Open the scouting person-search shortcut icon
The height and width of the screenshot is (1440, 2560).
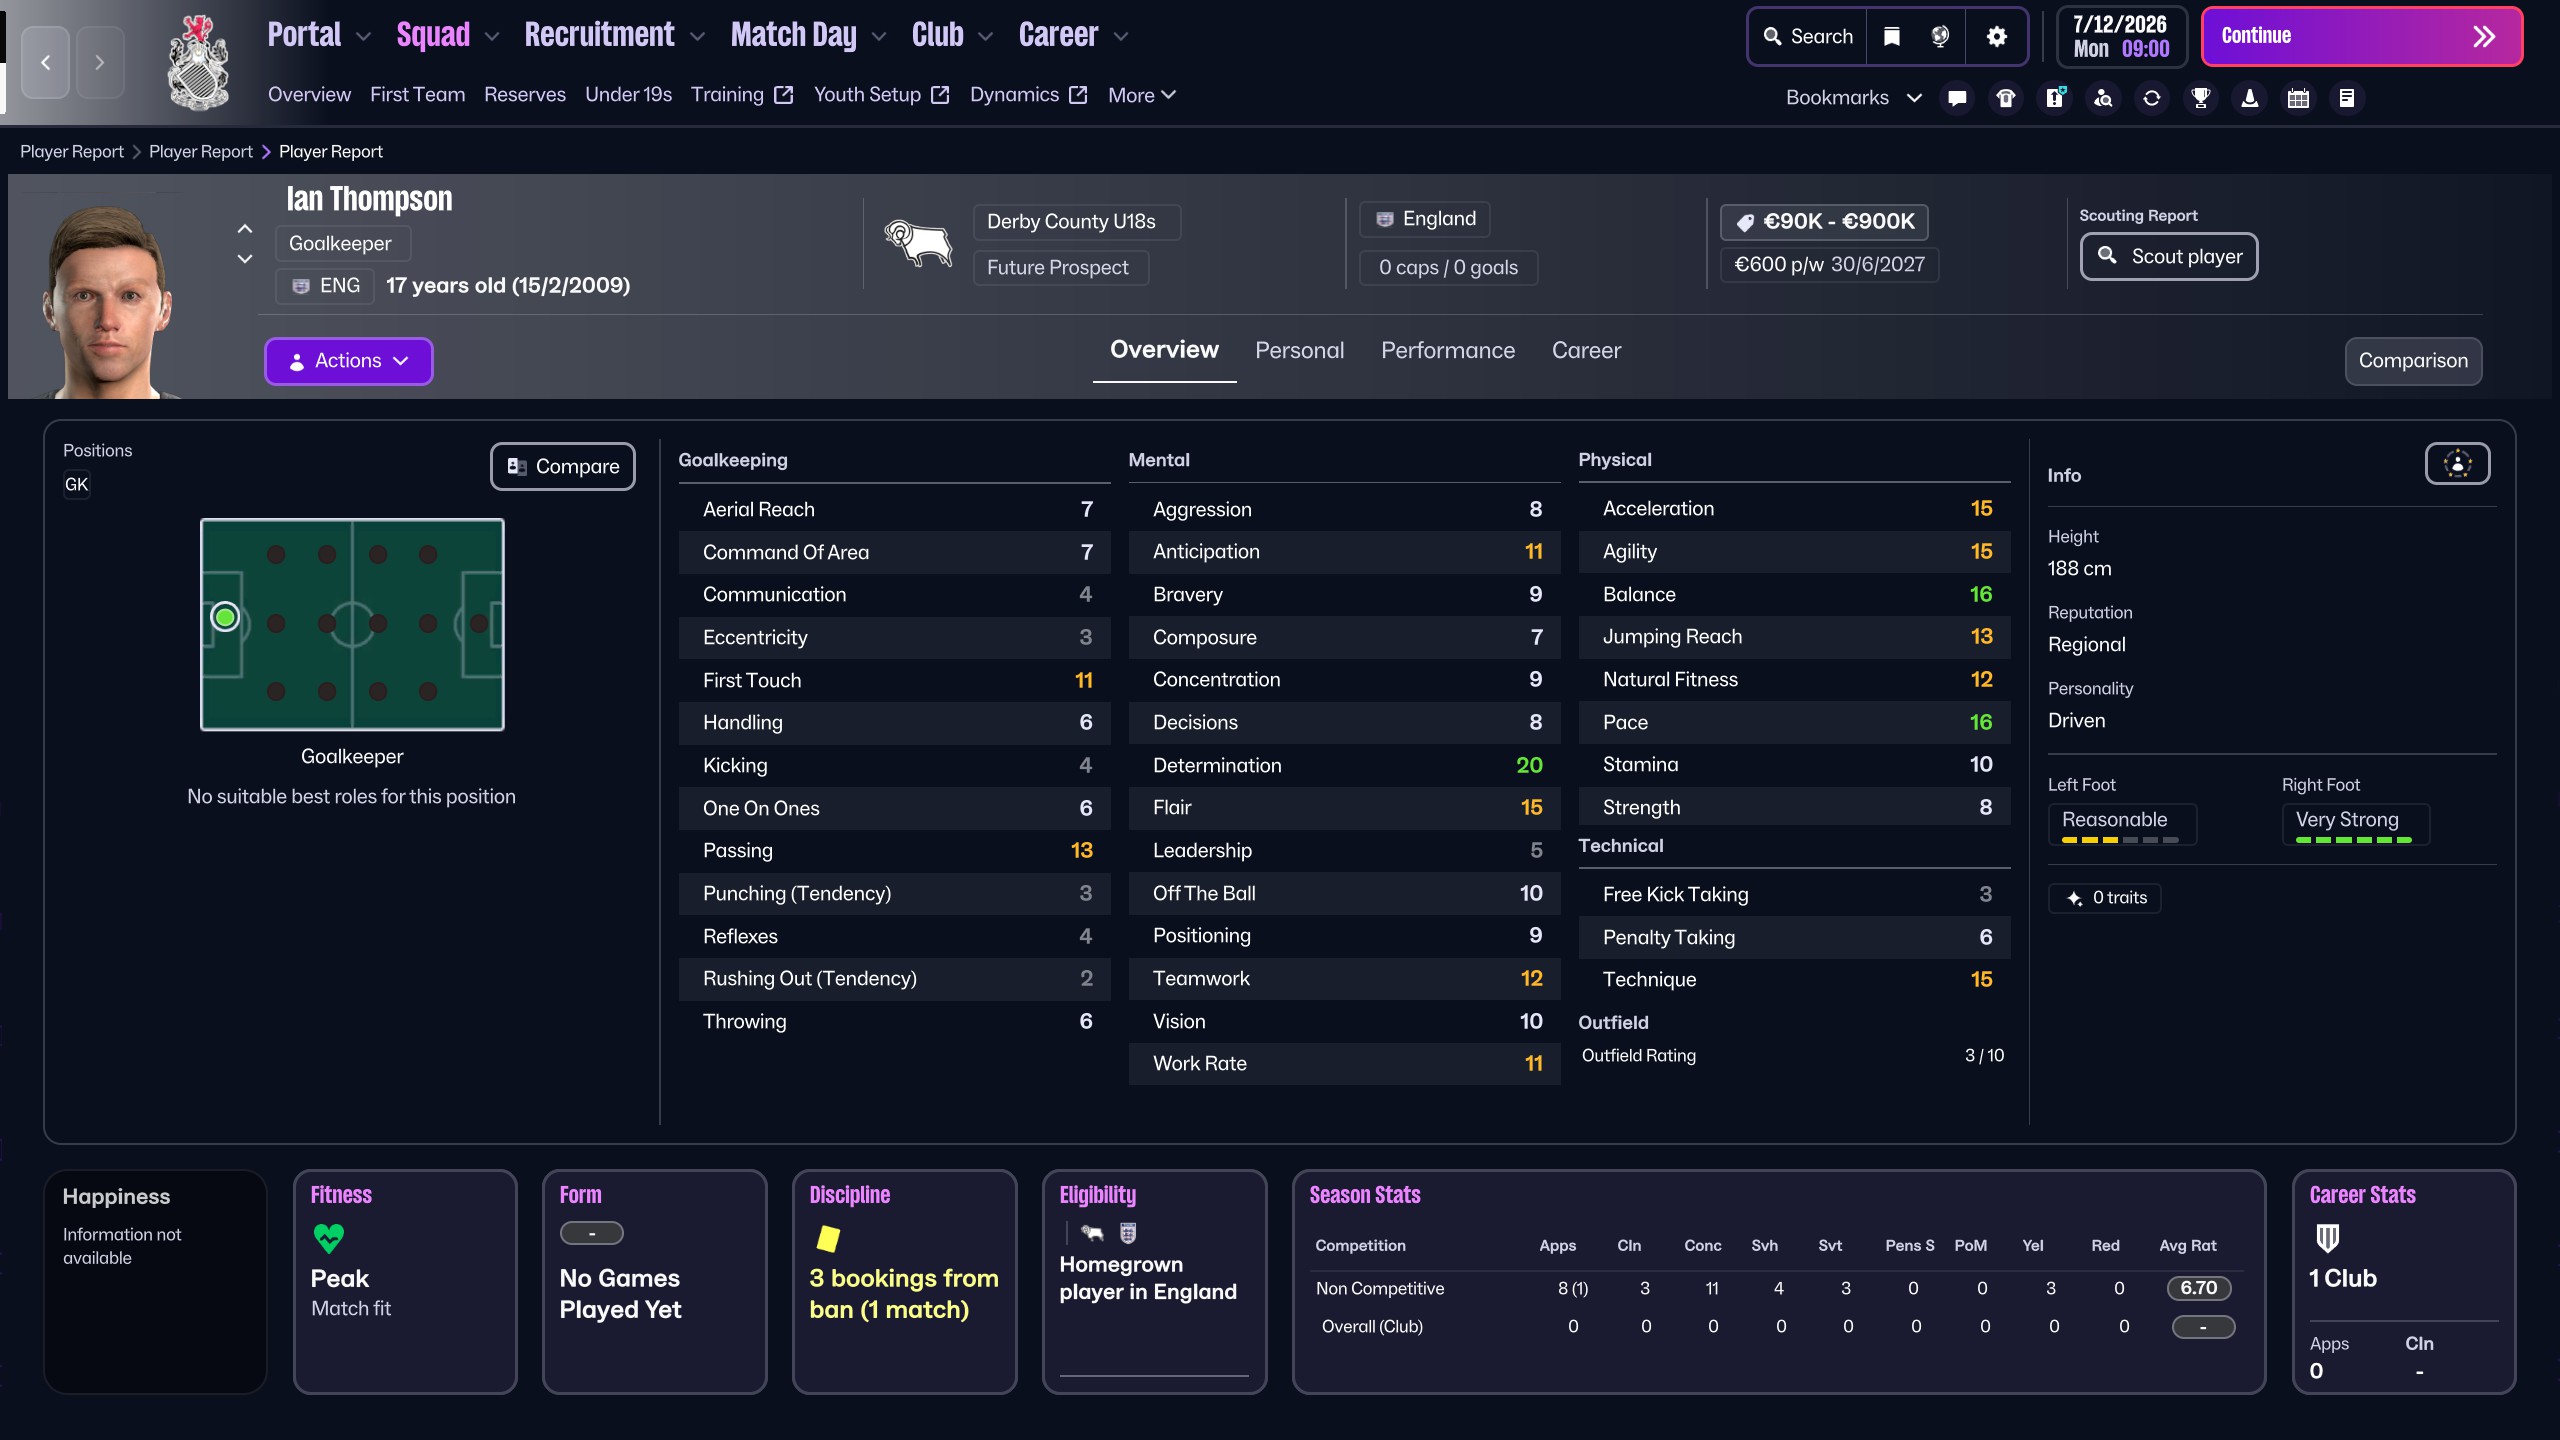[2103, 98]
